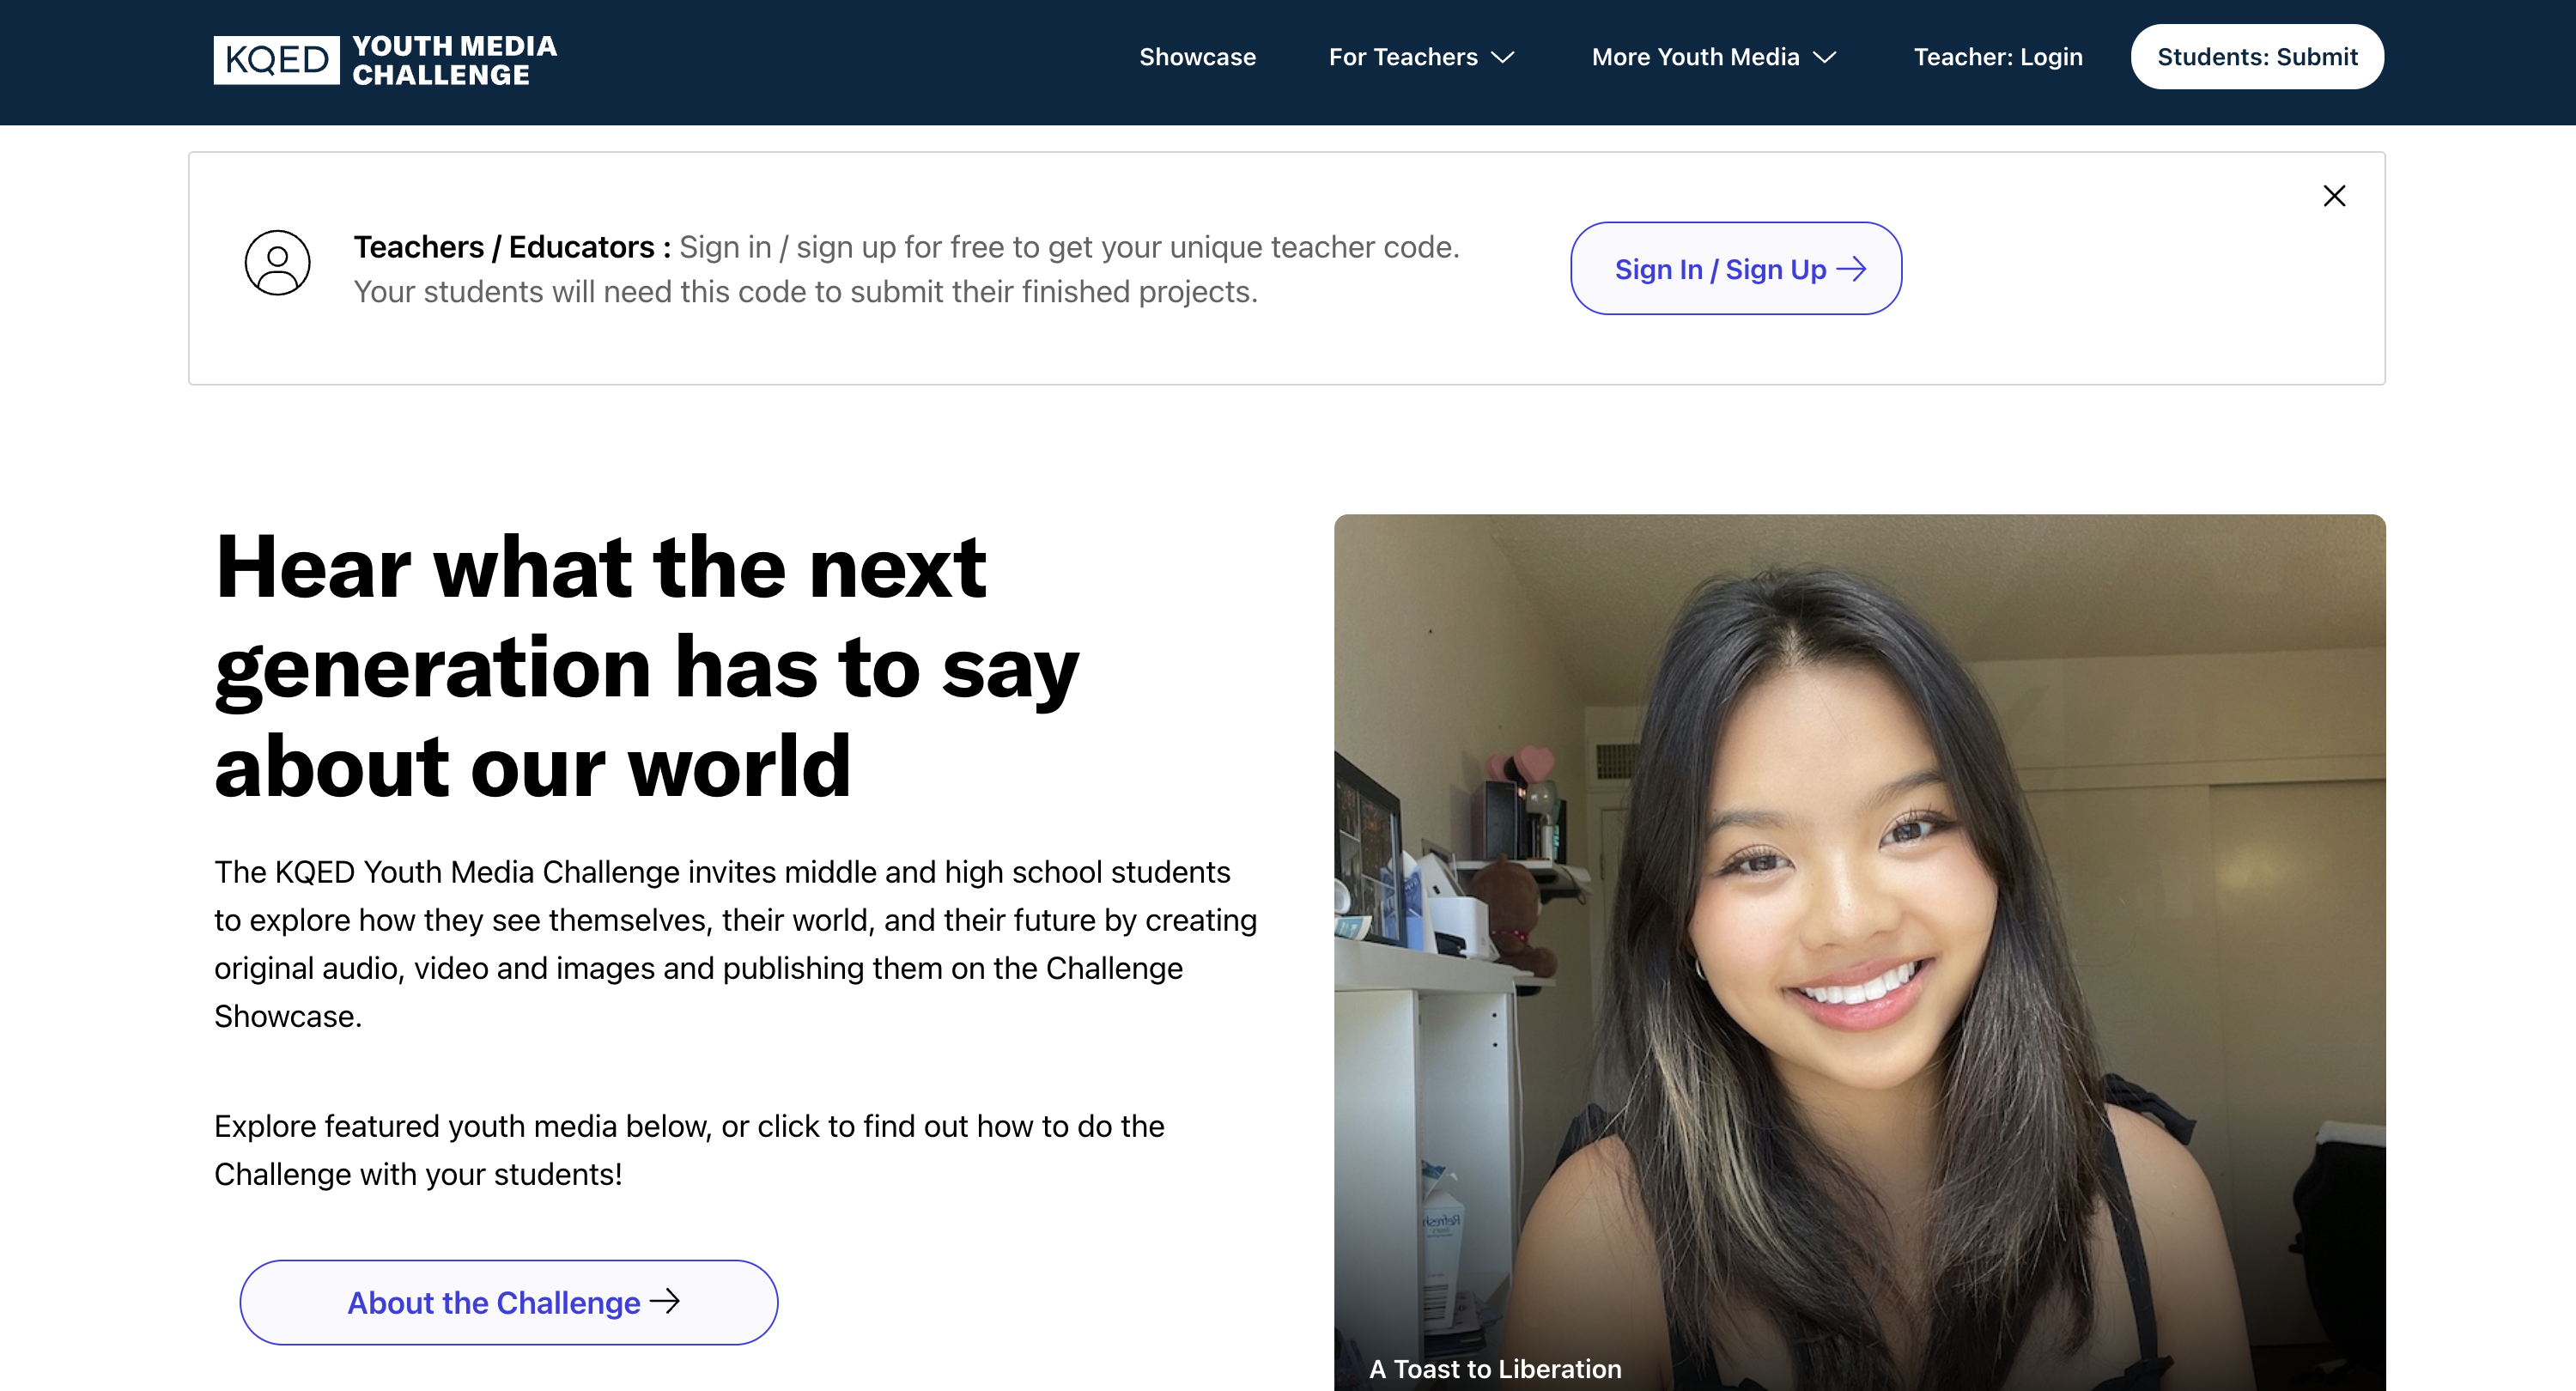Click the Sign In / Sign Up button text
Image resolution: width=2576 pixels, height=1391 pixels.
point(1720,269)
